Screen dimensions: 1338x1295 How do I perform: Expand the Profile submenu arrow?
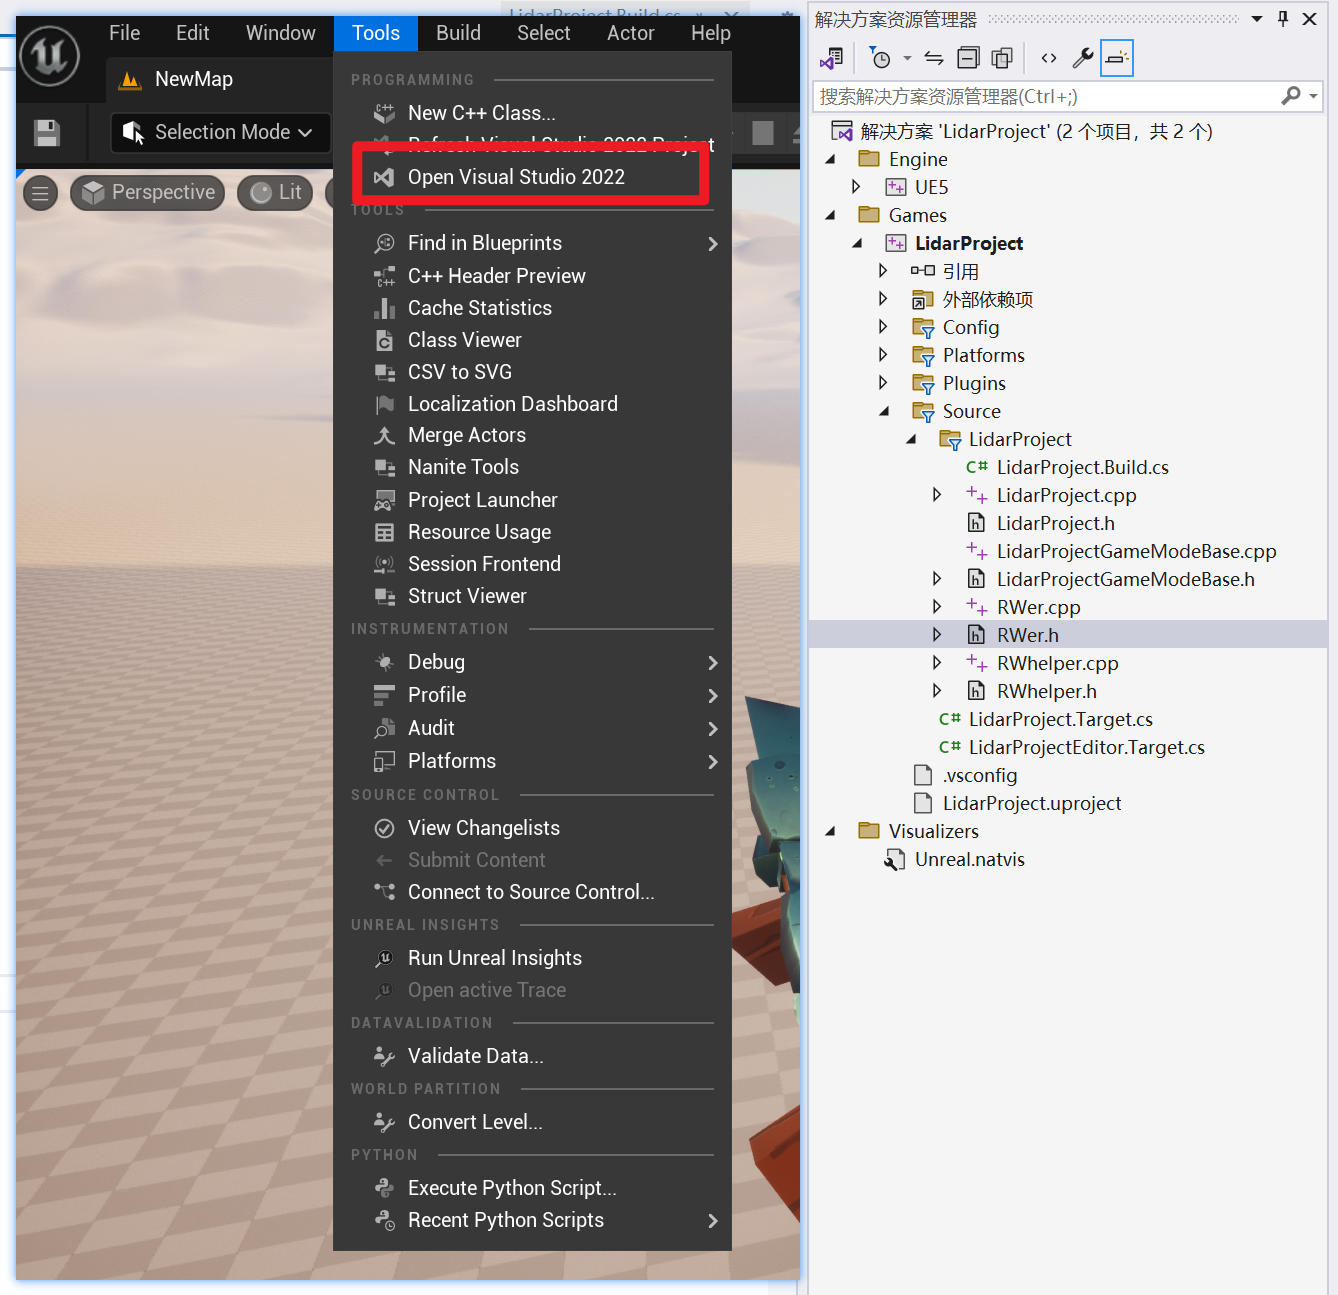(713, 696)
